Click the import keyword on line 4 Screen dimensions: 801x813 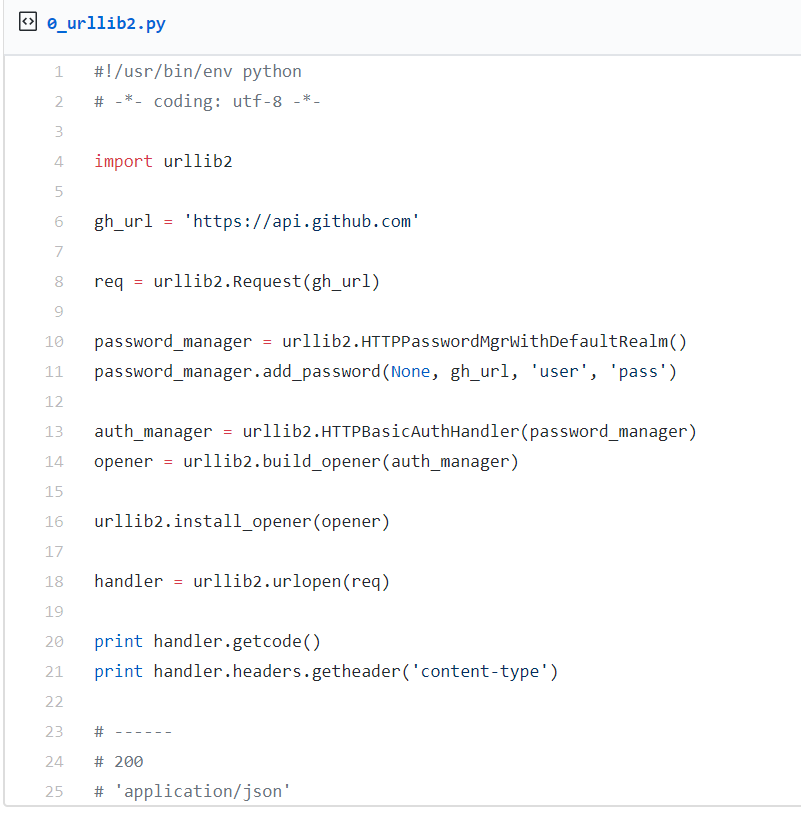(122, 161)
